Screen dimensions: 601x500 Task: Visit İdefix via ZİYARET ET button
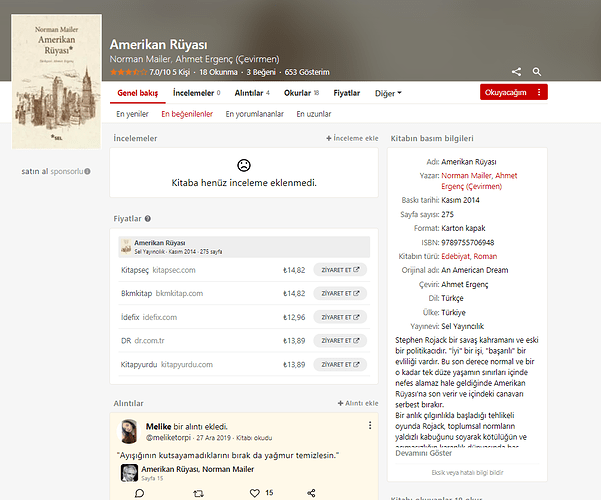pyautogui.click(x=340, y=317)
